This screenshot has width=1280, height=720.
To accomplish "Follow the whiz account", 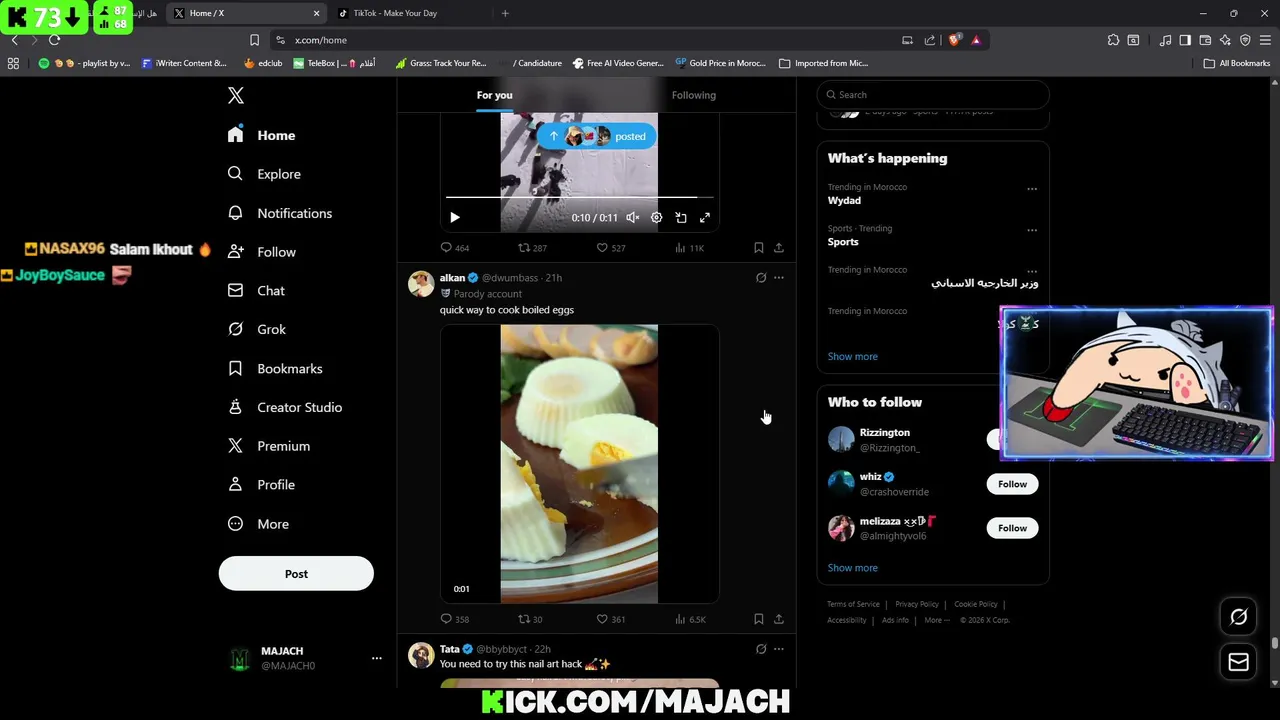I will tap(1012, 484).
